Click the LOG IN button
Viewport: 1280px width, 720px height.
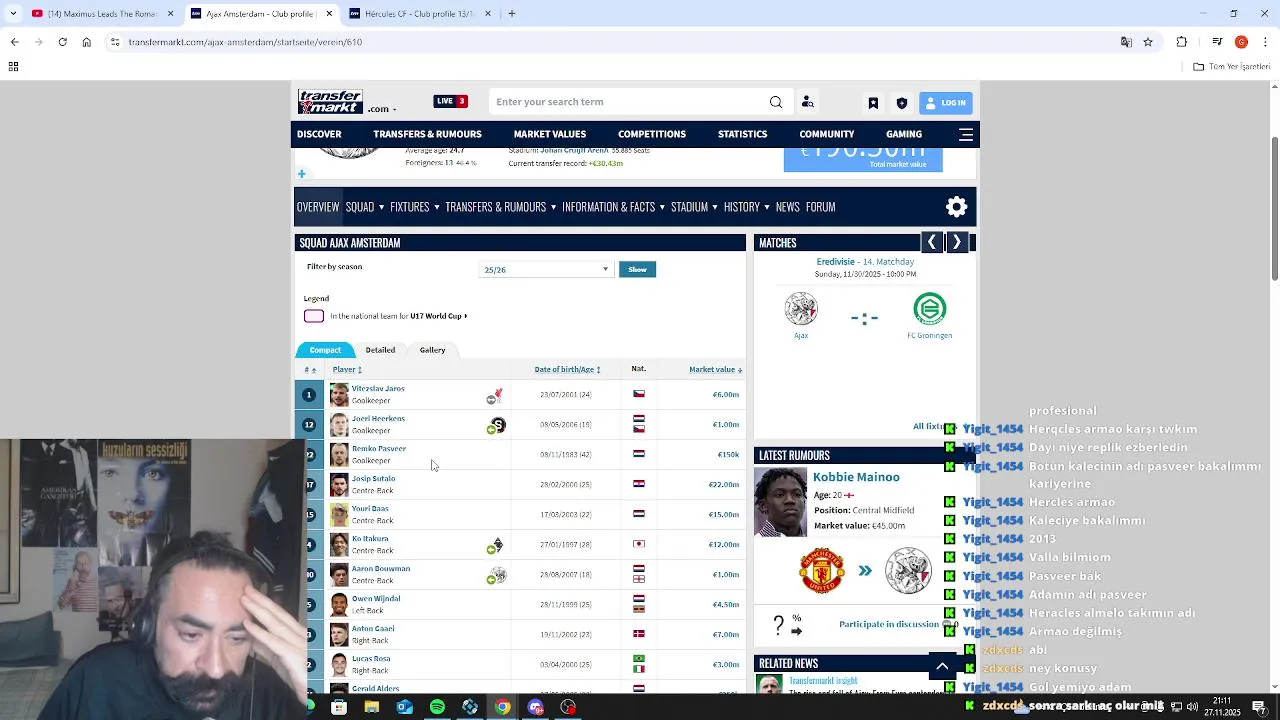click(945, 102)
